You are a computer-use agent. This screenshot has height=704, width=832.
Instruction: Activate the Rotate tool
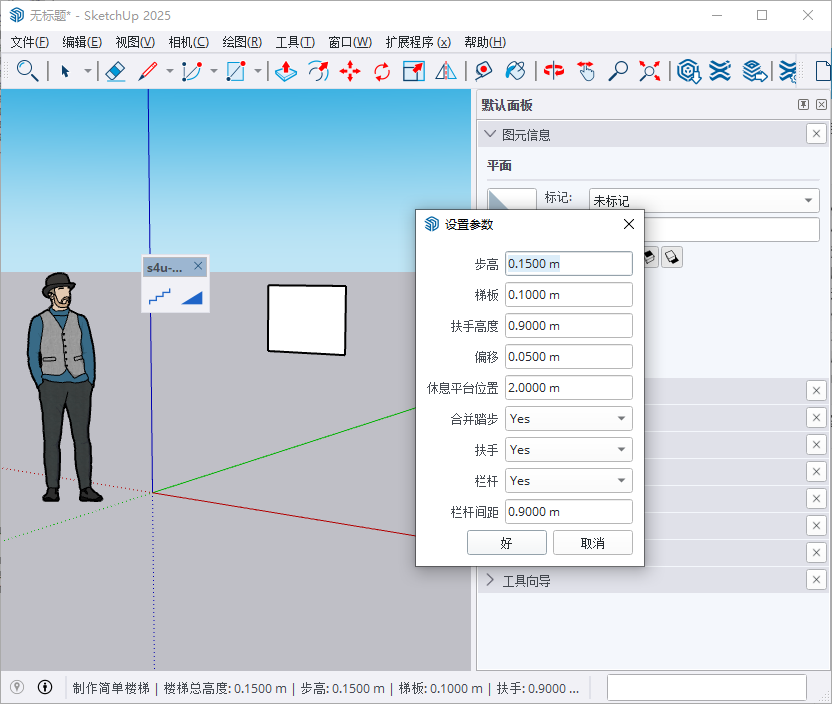[383, 71]
